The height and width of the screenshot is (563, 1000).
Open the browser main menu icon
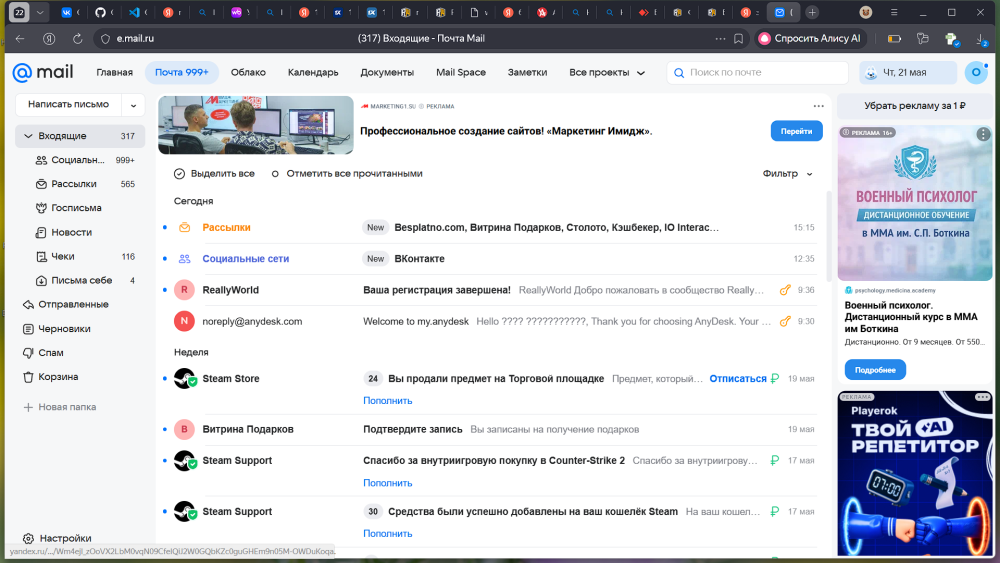click(x=894, y=12)
